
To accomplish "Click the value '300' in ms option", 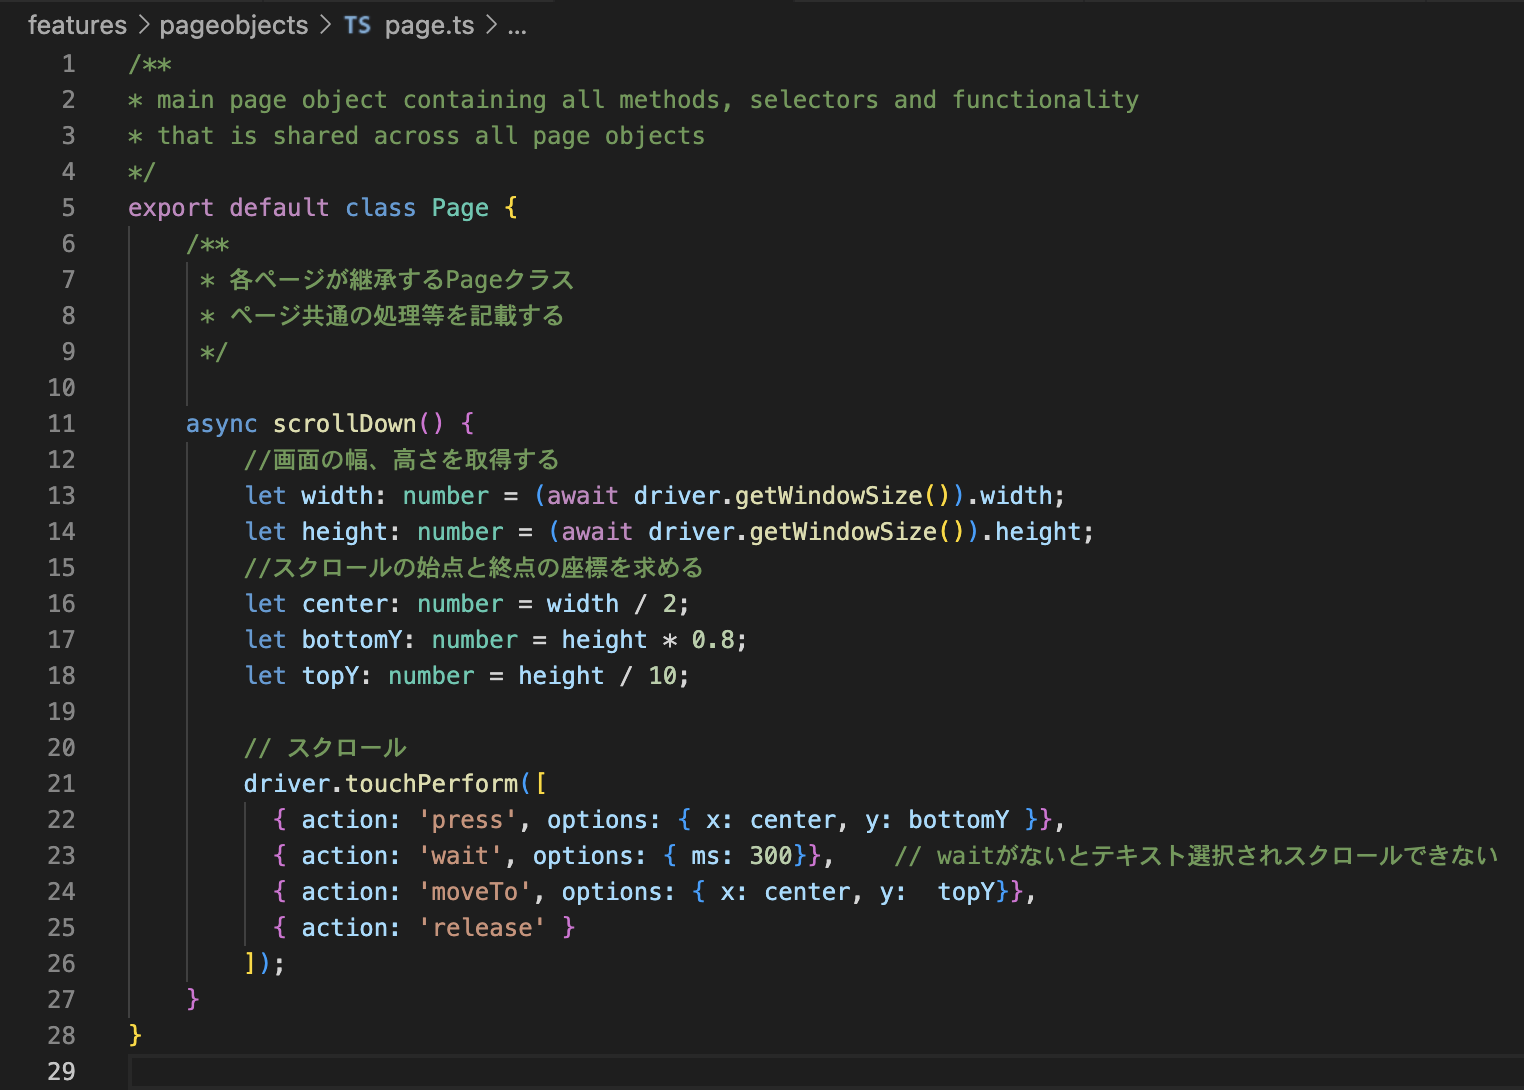I will (x=771, y=856).
